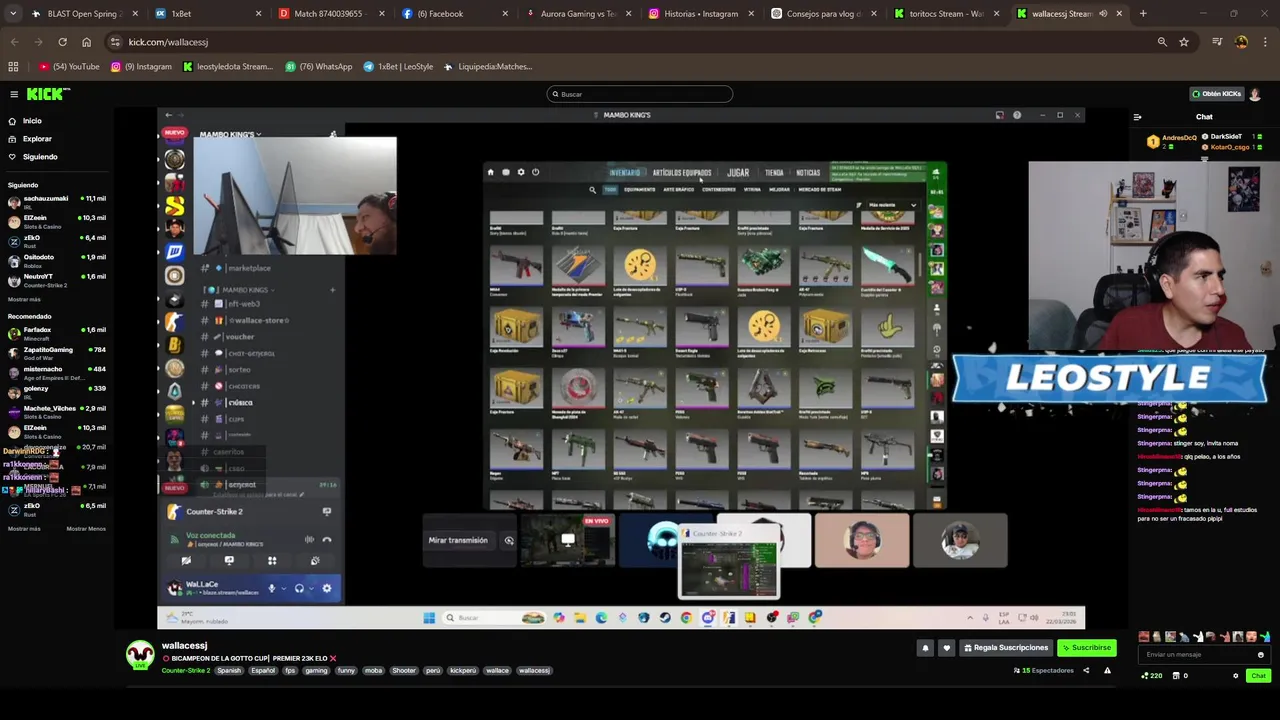The image size is (1280, 720).
Task: Bookmark this page with star icon
Action: pos(1184,42)
